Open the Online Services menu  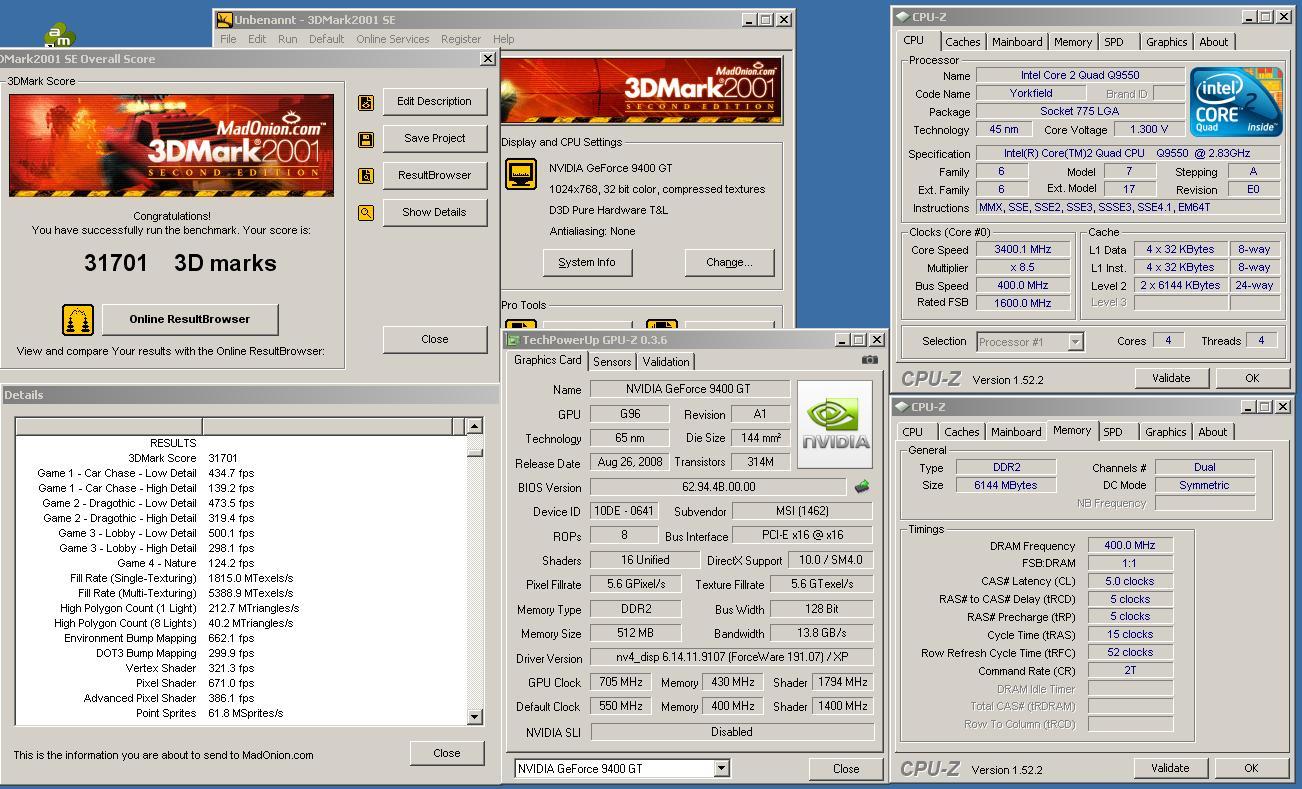coord(392,39)
